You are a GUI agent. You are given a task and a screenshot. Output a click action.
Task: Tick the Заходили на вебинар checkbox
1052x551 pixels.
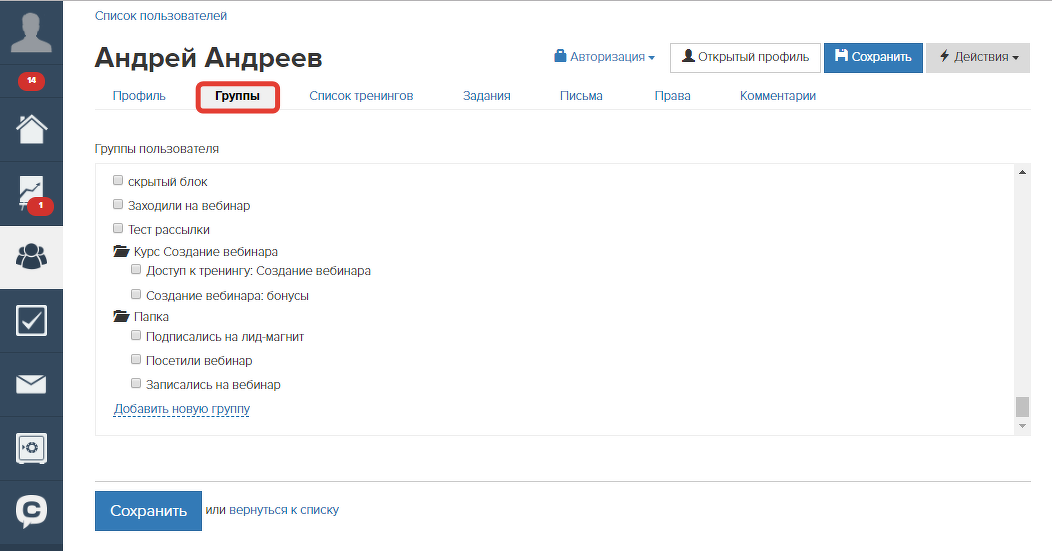[x=118, y=205]
